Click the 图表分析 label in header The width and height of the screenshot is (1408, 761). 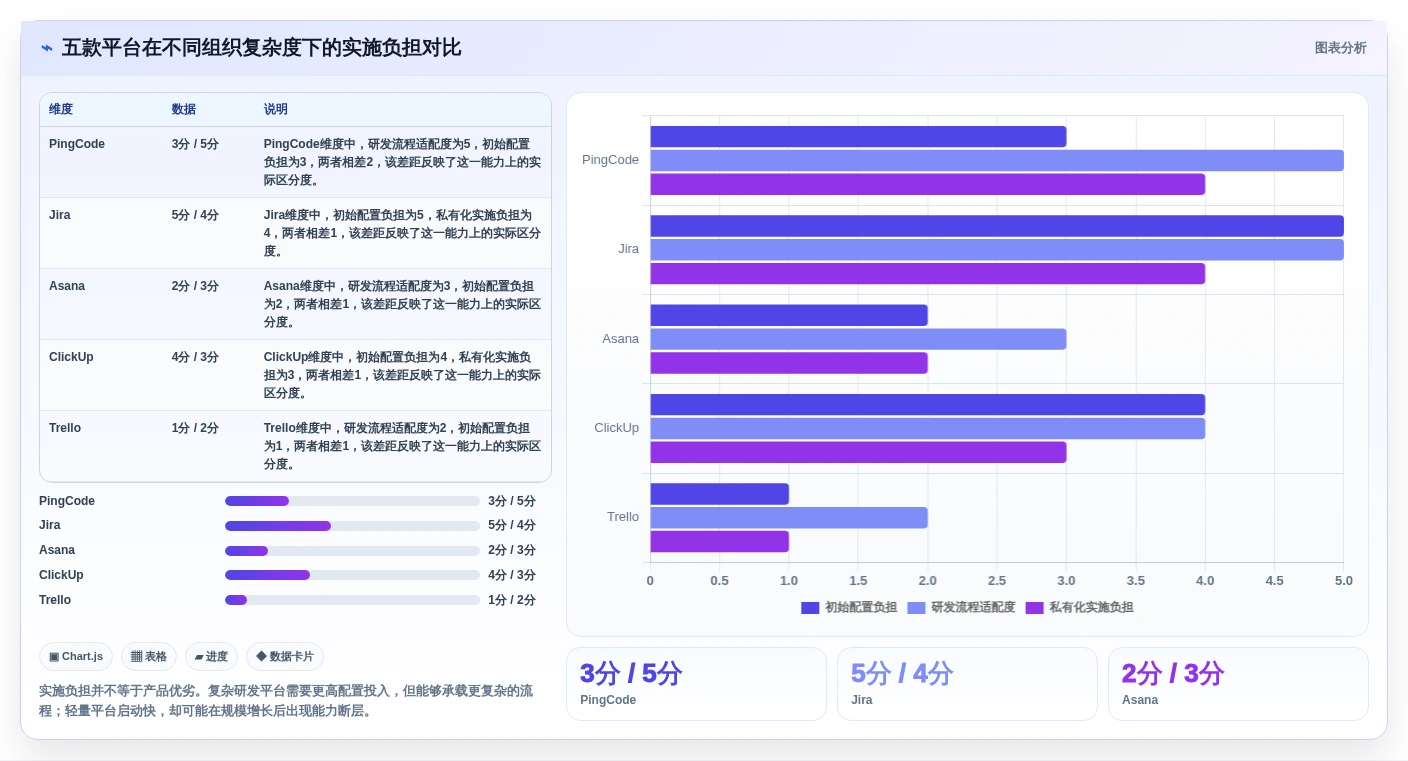(1340, 48)
